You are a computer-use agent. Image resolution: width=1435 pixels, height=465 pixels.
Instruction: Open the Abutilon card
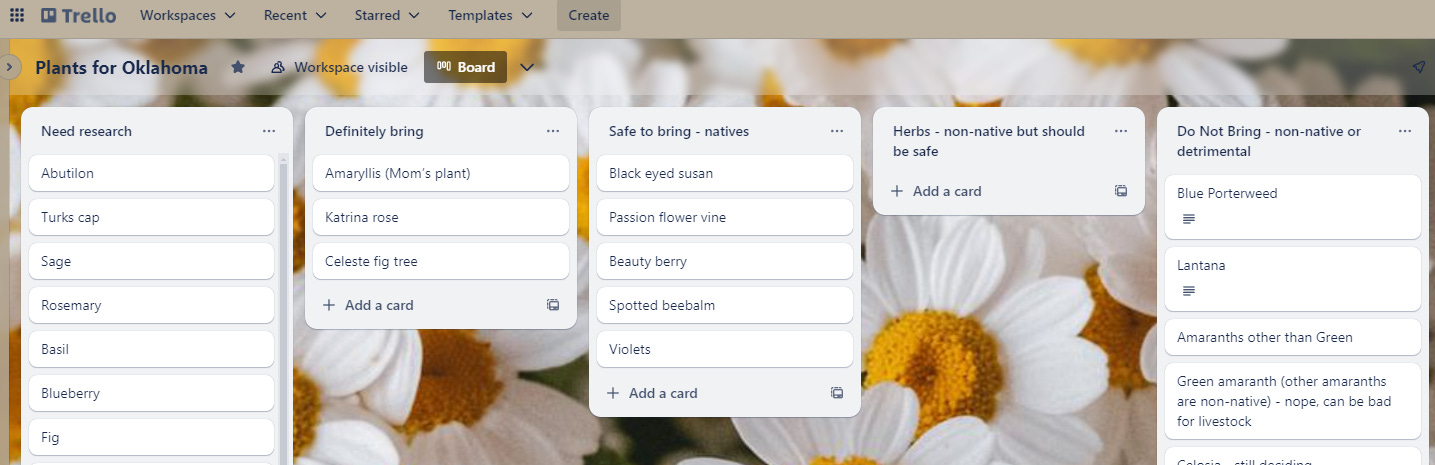click(x=151, y=173)
